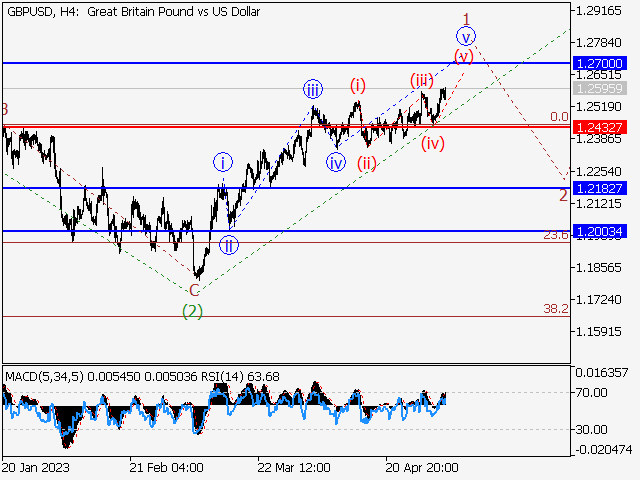Select the brown wave C label
The height and width of the screenshot is (480, 640).
[194, 290]
